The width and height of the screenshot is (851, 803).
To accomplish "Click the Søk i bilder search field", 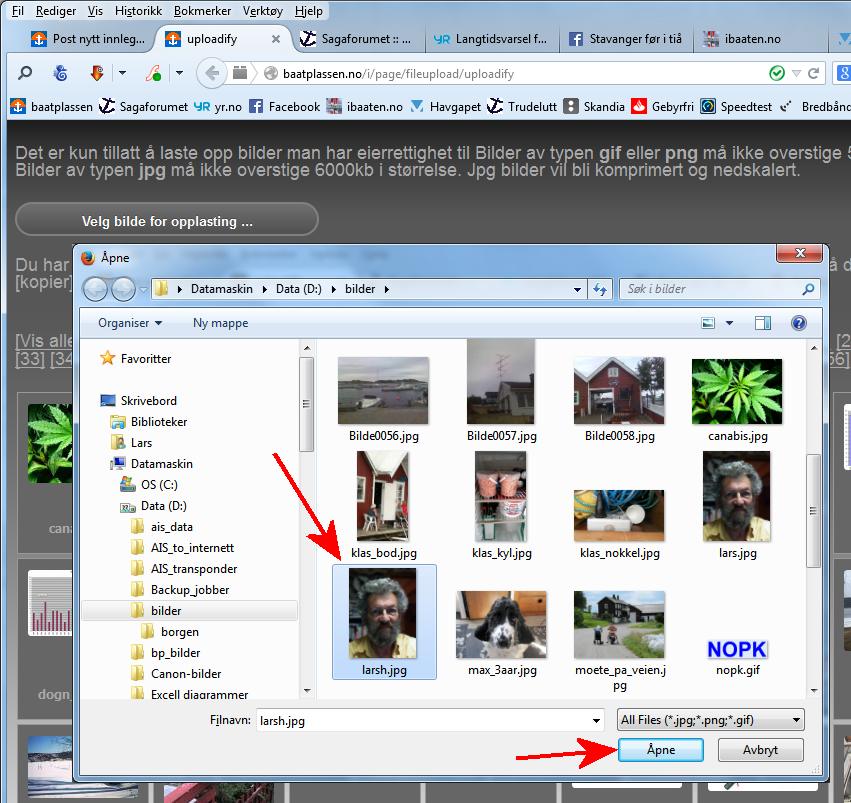I will [719, 289].
